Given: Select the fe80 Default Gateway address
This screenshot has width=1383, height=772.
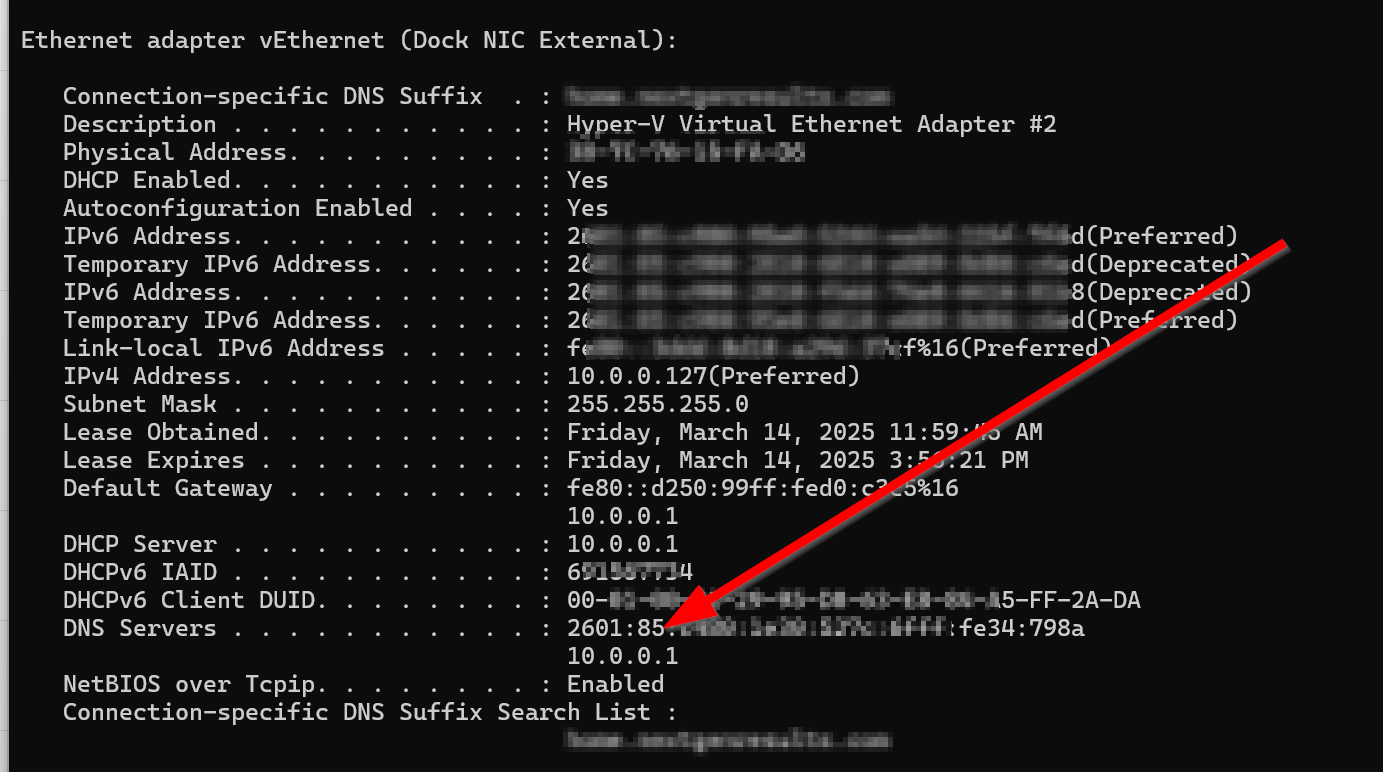Looking at the screenshot, I should 762,489.
